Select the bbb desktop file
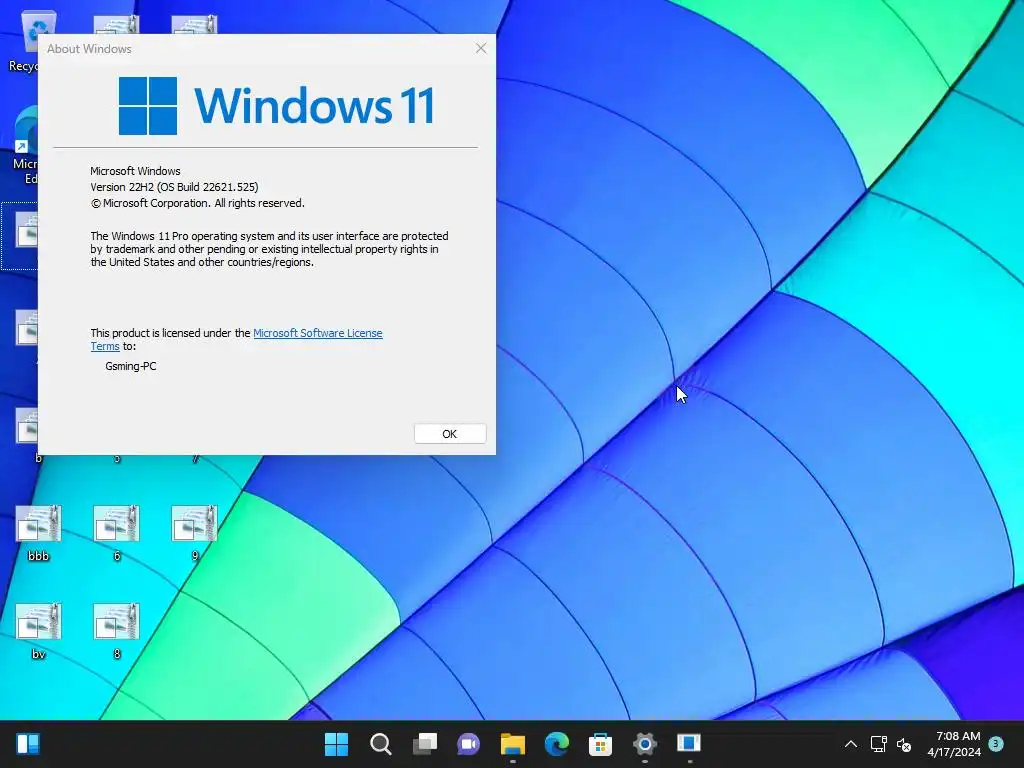The height and width of the screenshot is (768, 1024). [x=39, y=533]
